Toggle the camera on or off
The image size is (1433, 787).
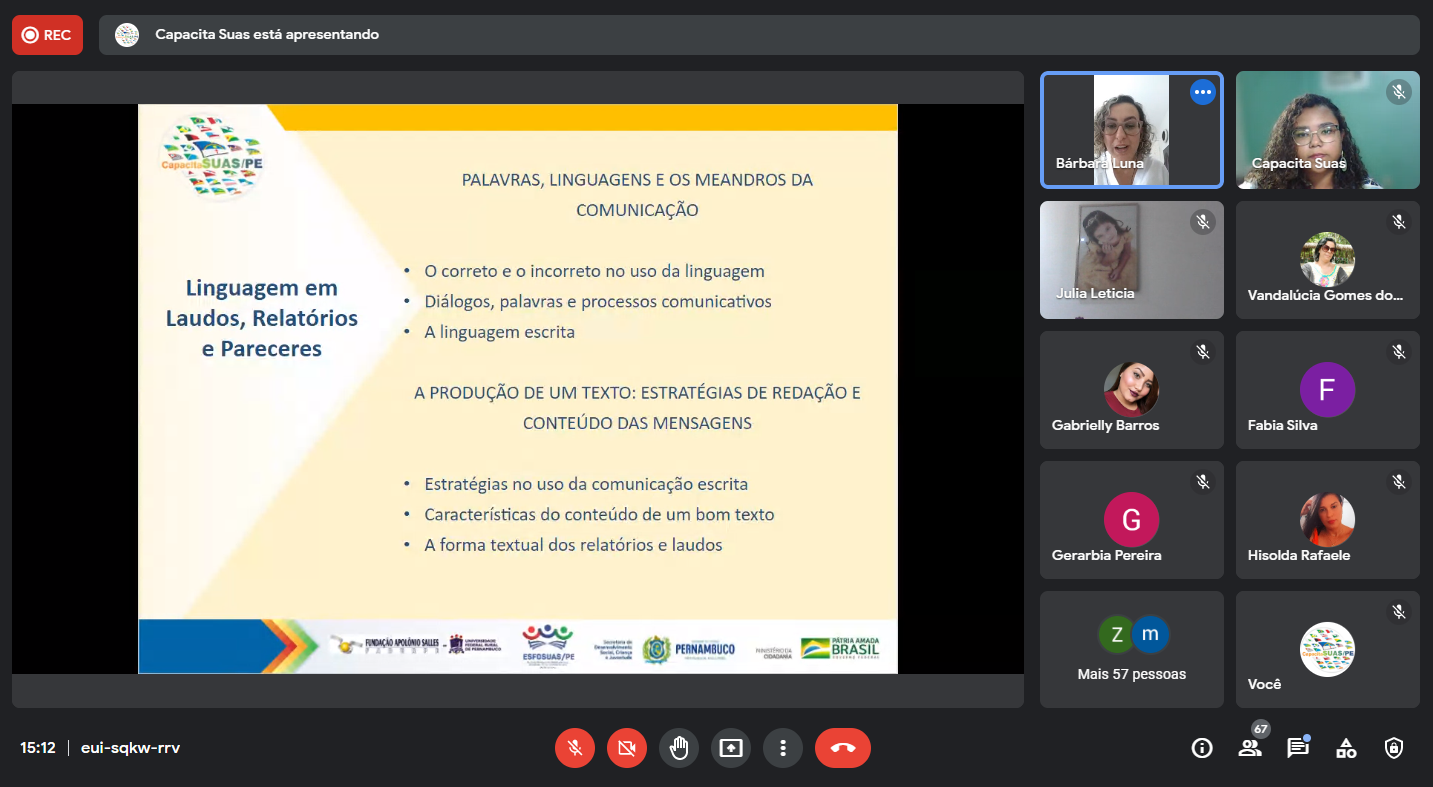pyautogui.click(x=627, y=748)
